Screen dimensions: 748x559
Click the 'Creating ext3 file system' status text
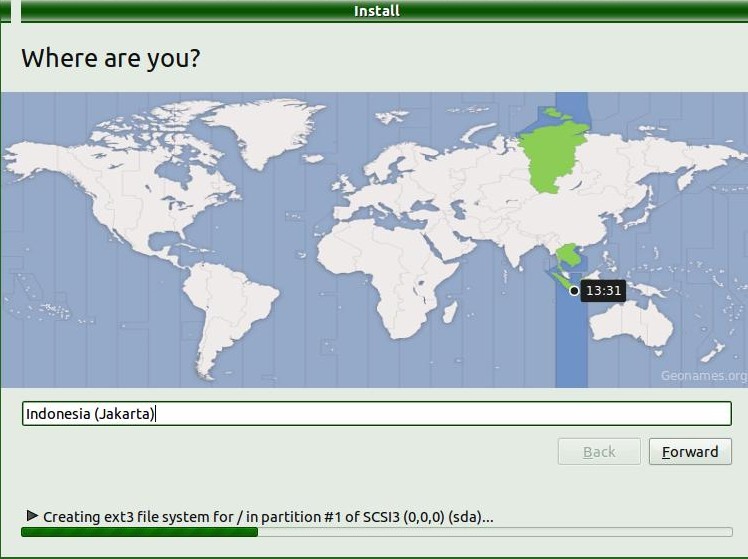268,517
